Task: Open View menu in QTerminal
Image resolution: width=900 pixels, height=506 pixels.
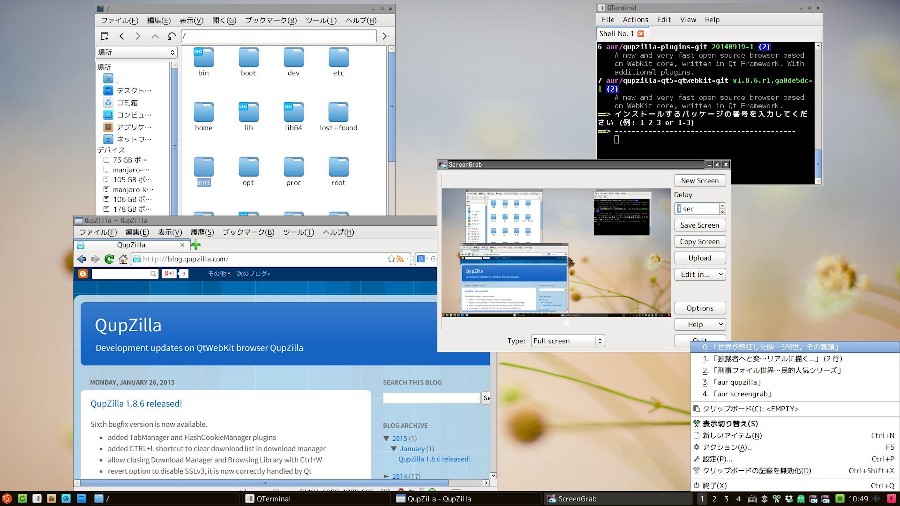Action: pos(688,20)
